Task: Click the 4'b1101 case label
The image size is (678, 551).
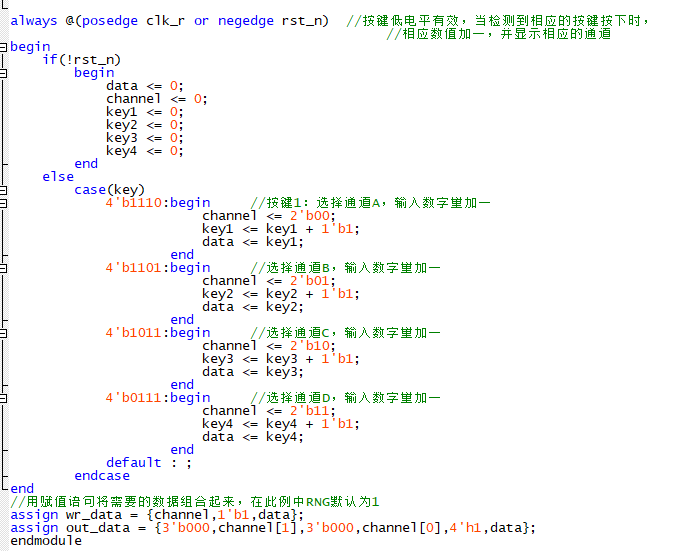Action: click(134, 268)
